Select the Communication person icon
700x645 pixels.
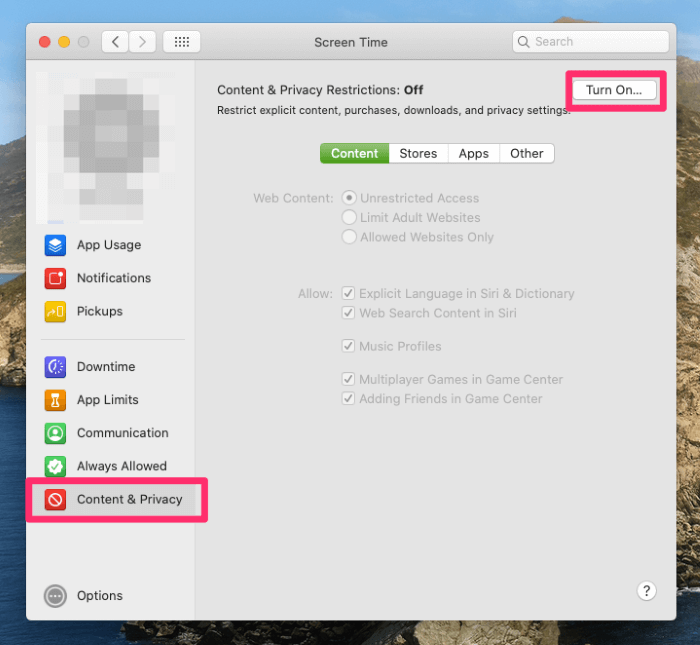56,433
